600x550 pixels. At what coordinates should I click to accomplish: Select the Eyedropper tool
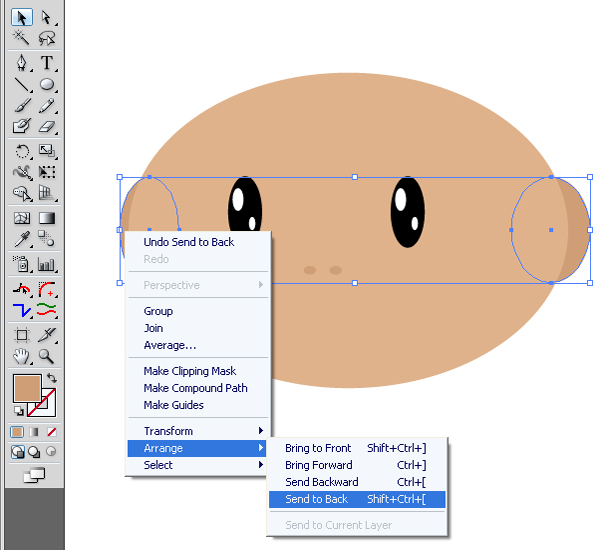tap(22, 239)
